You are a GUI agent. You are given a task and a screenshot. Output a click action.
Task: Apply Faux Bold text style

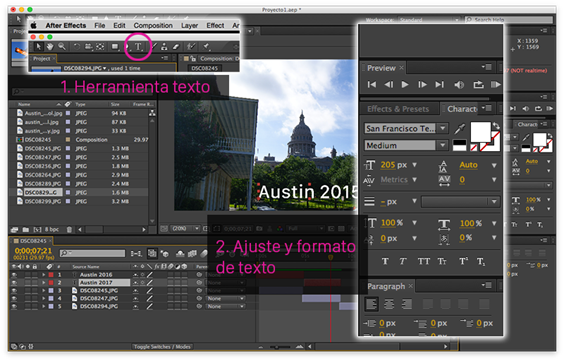tap(385, 261)
